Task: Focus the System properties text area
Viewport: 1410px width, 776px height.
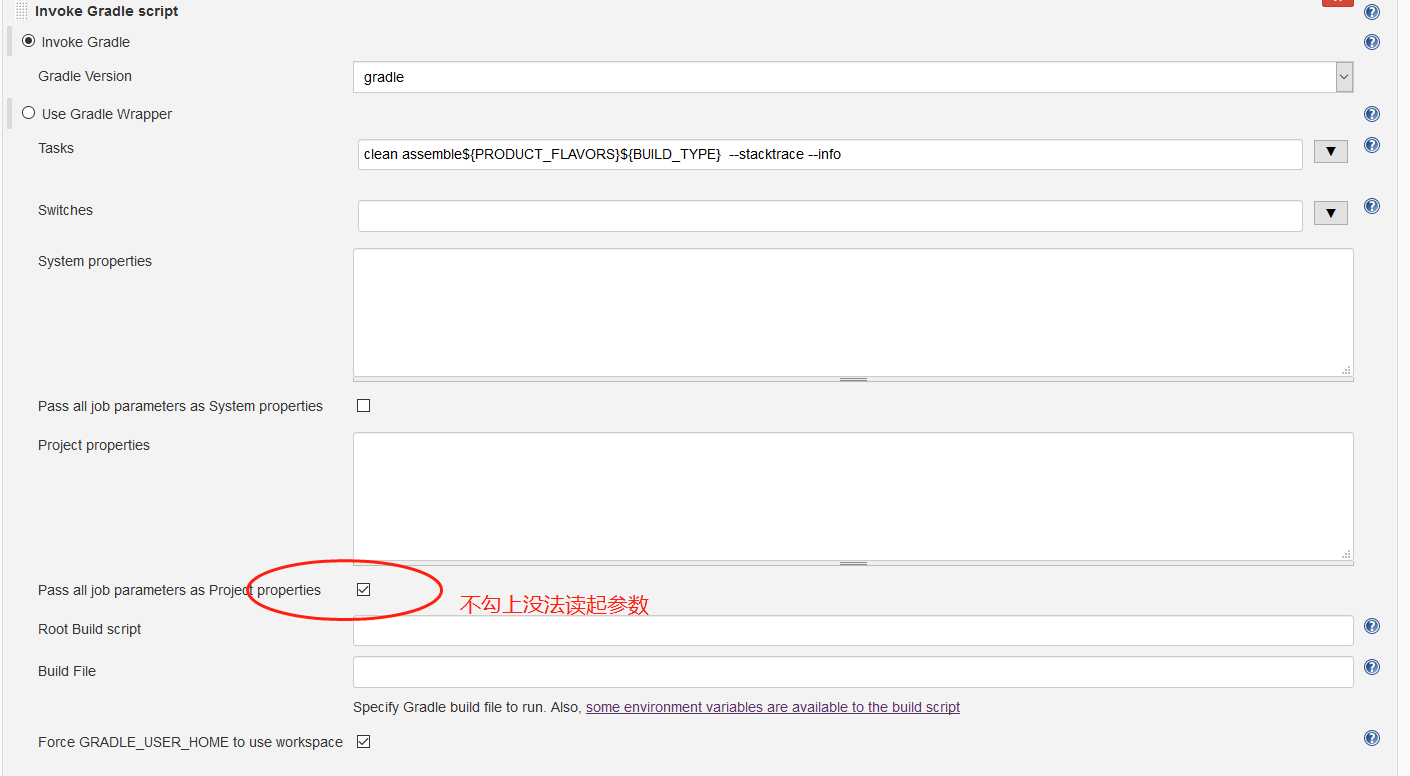Action: click(853, 312)
